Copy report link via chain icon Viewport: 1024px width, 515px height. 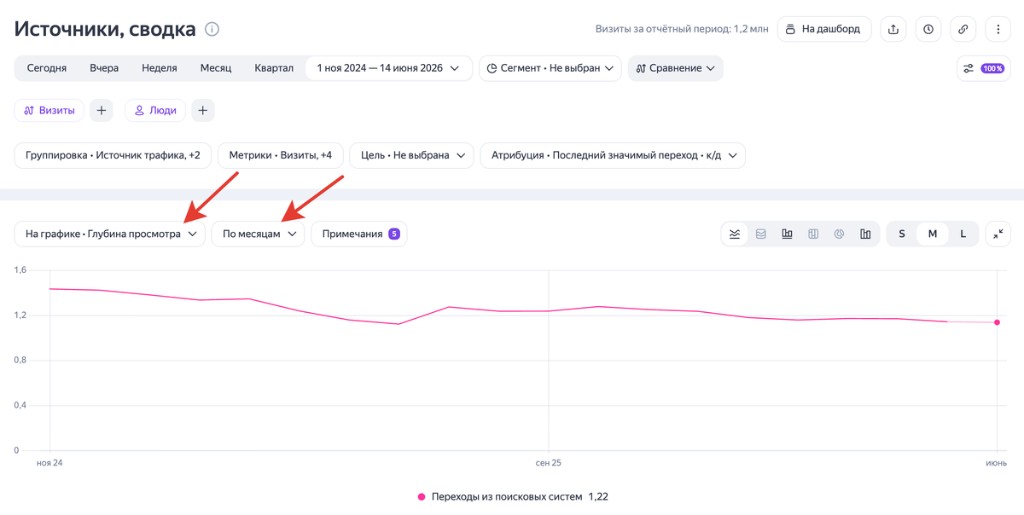pos(963,29)
